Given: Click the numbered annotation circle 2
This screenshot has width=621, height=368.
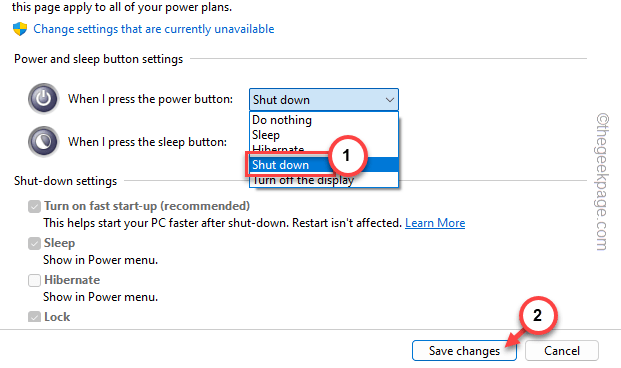Looking at the screenshot, I should pyautogui.click(x=537, y=315).
